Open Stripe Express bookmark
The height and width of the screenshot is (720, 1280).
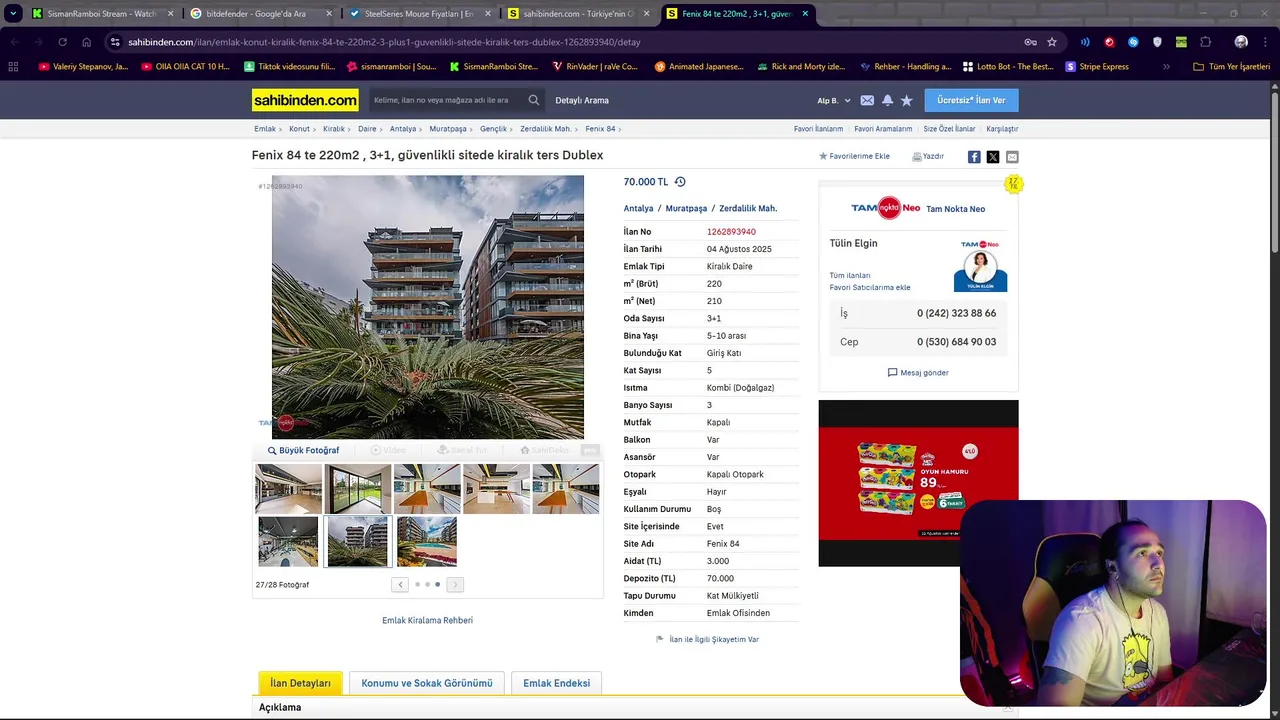click(1097, 67)
